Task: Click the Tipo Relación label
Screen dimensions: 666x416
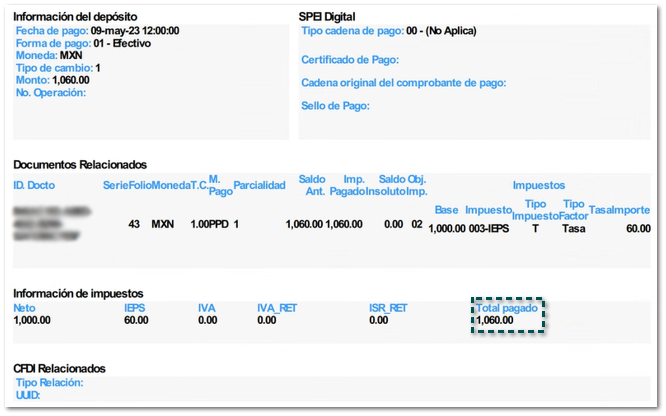Action: click(x=50, y=383)
